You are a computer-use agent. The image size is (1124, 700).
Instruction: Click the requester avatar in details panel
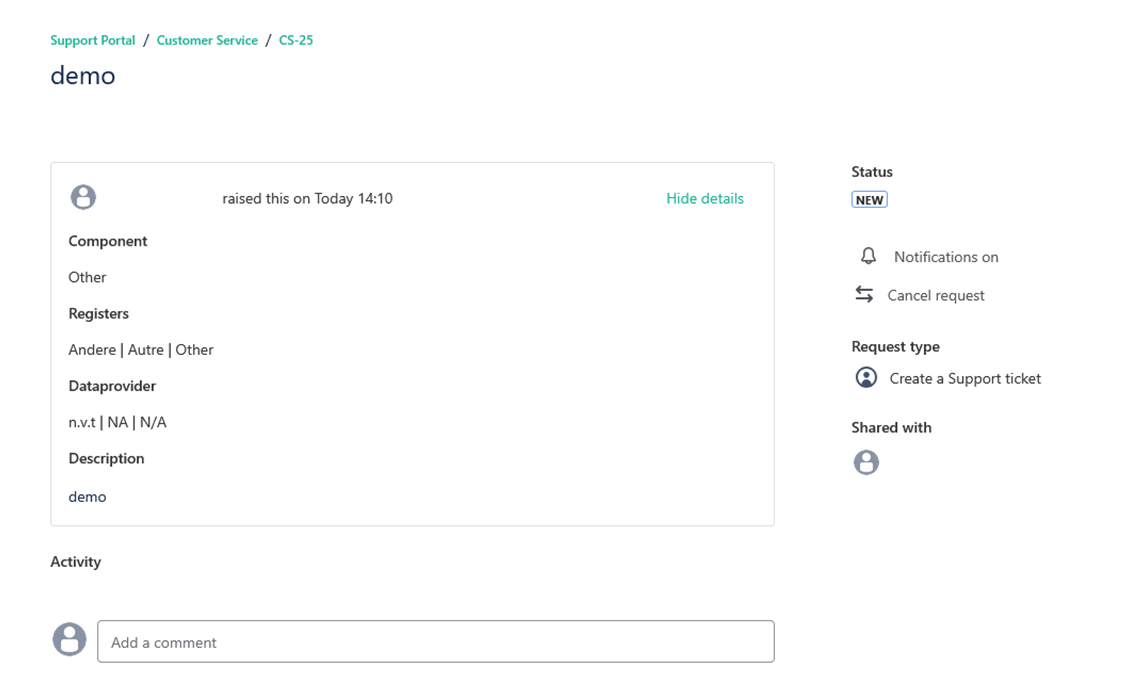(83, 197)
